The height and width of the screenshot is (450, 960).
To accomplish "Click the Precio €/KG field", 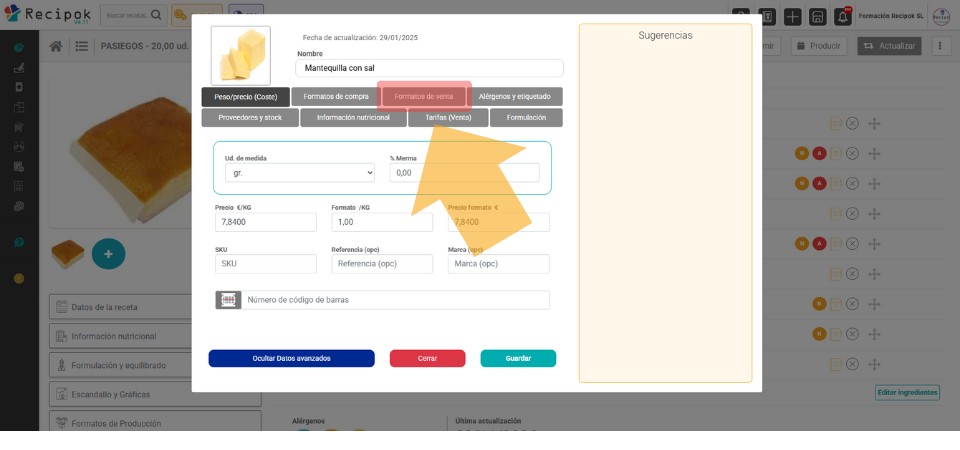I will click(266, 222).
